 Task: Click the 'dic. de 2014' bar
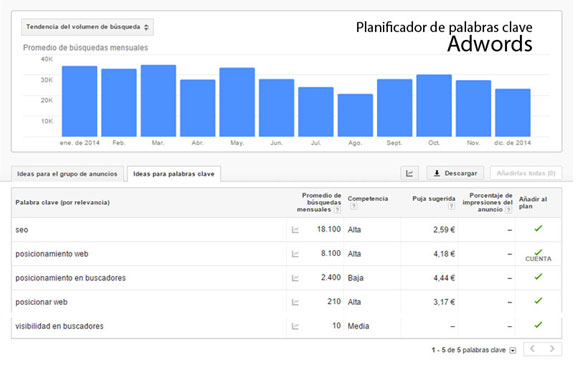pos(513,113)
